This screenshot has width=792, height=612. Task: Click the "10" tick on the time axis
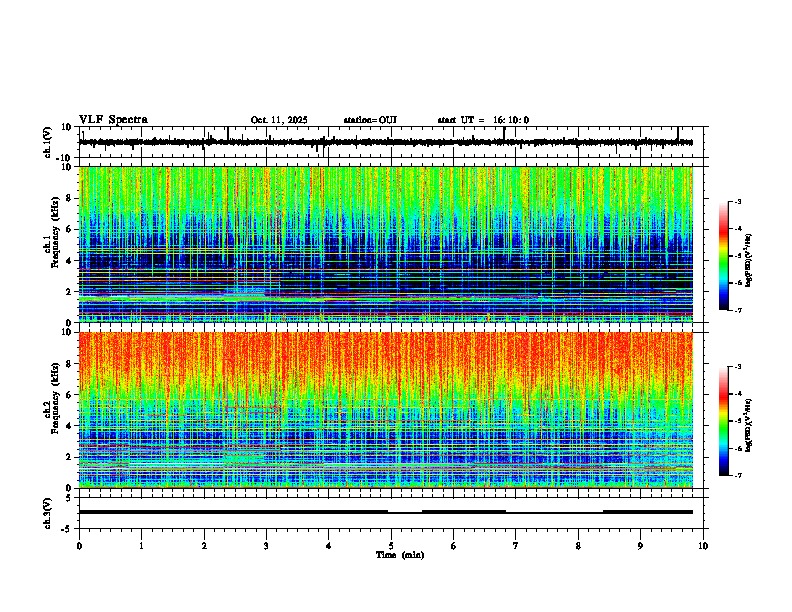[703, 546]
